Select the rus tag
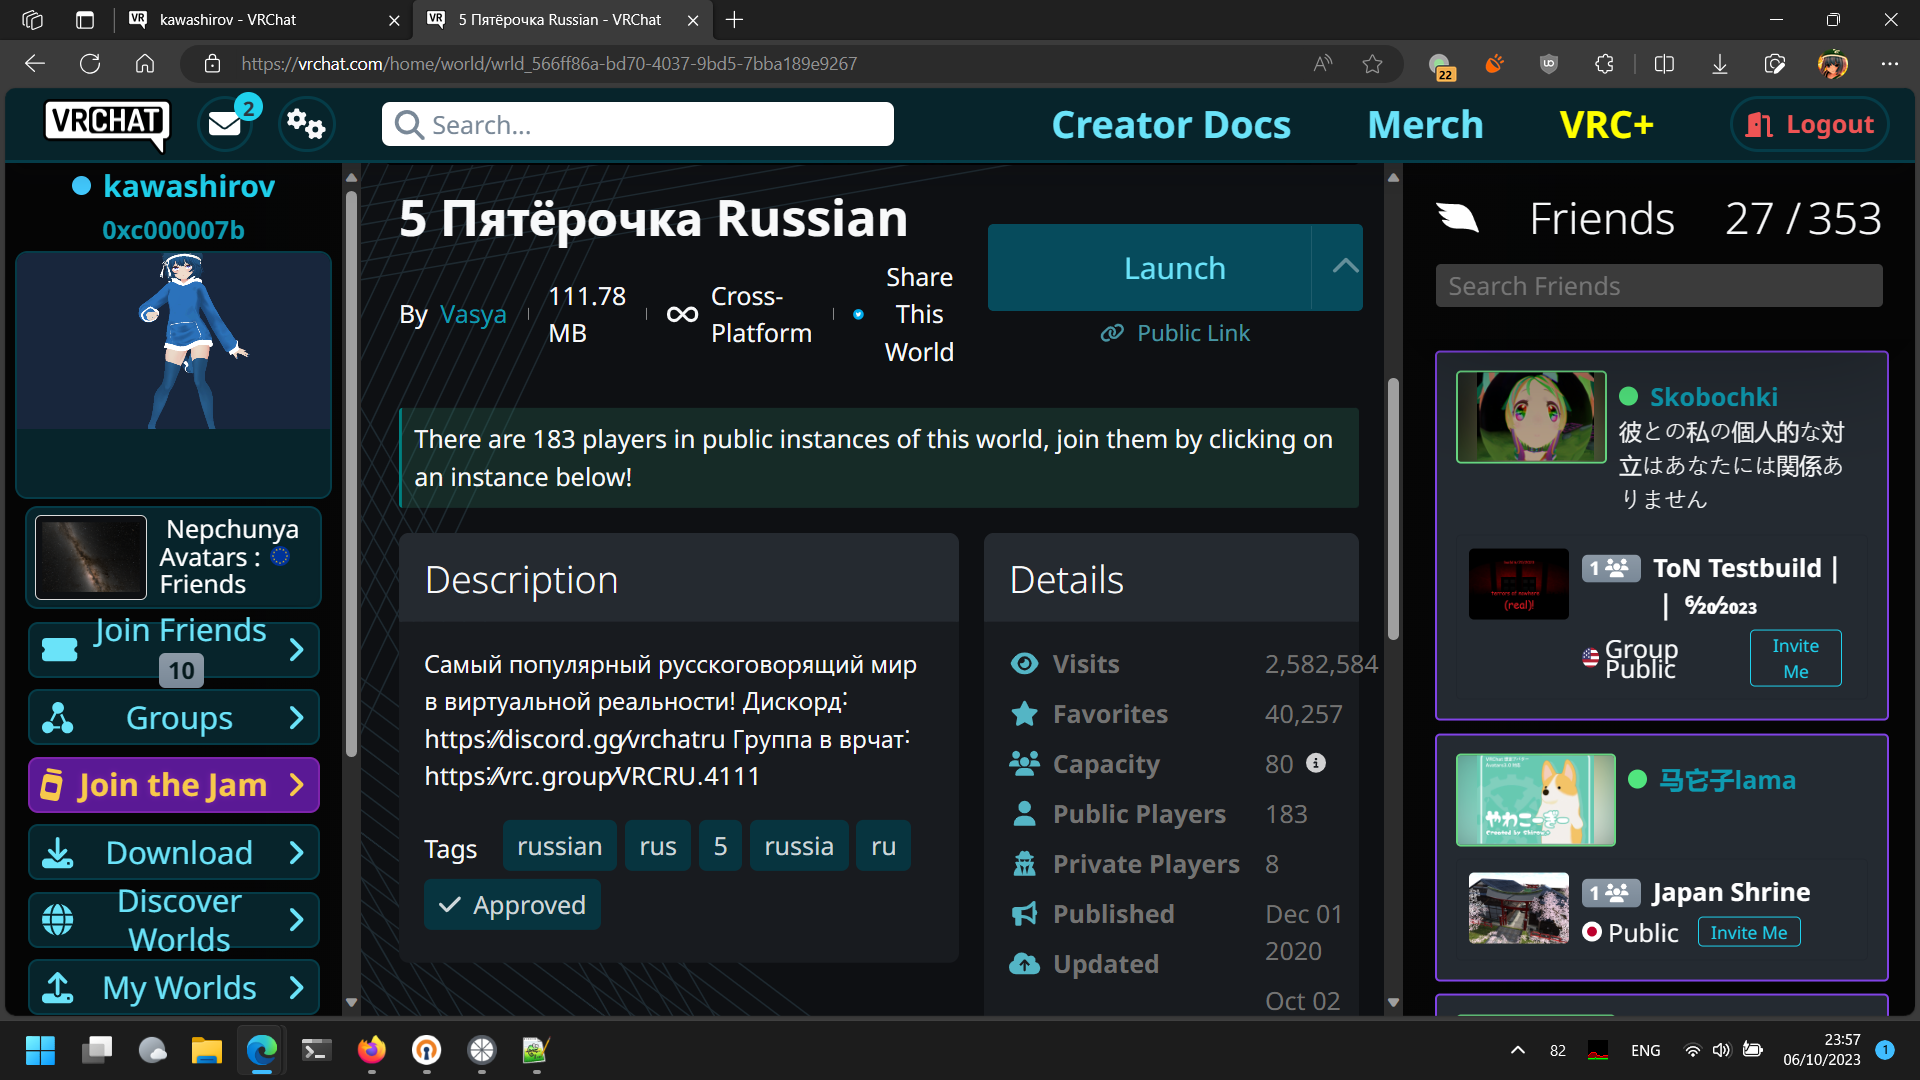The height and width of the screenshot is (1080, 1920). point(658,846)
